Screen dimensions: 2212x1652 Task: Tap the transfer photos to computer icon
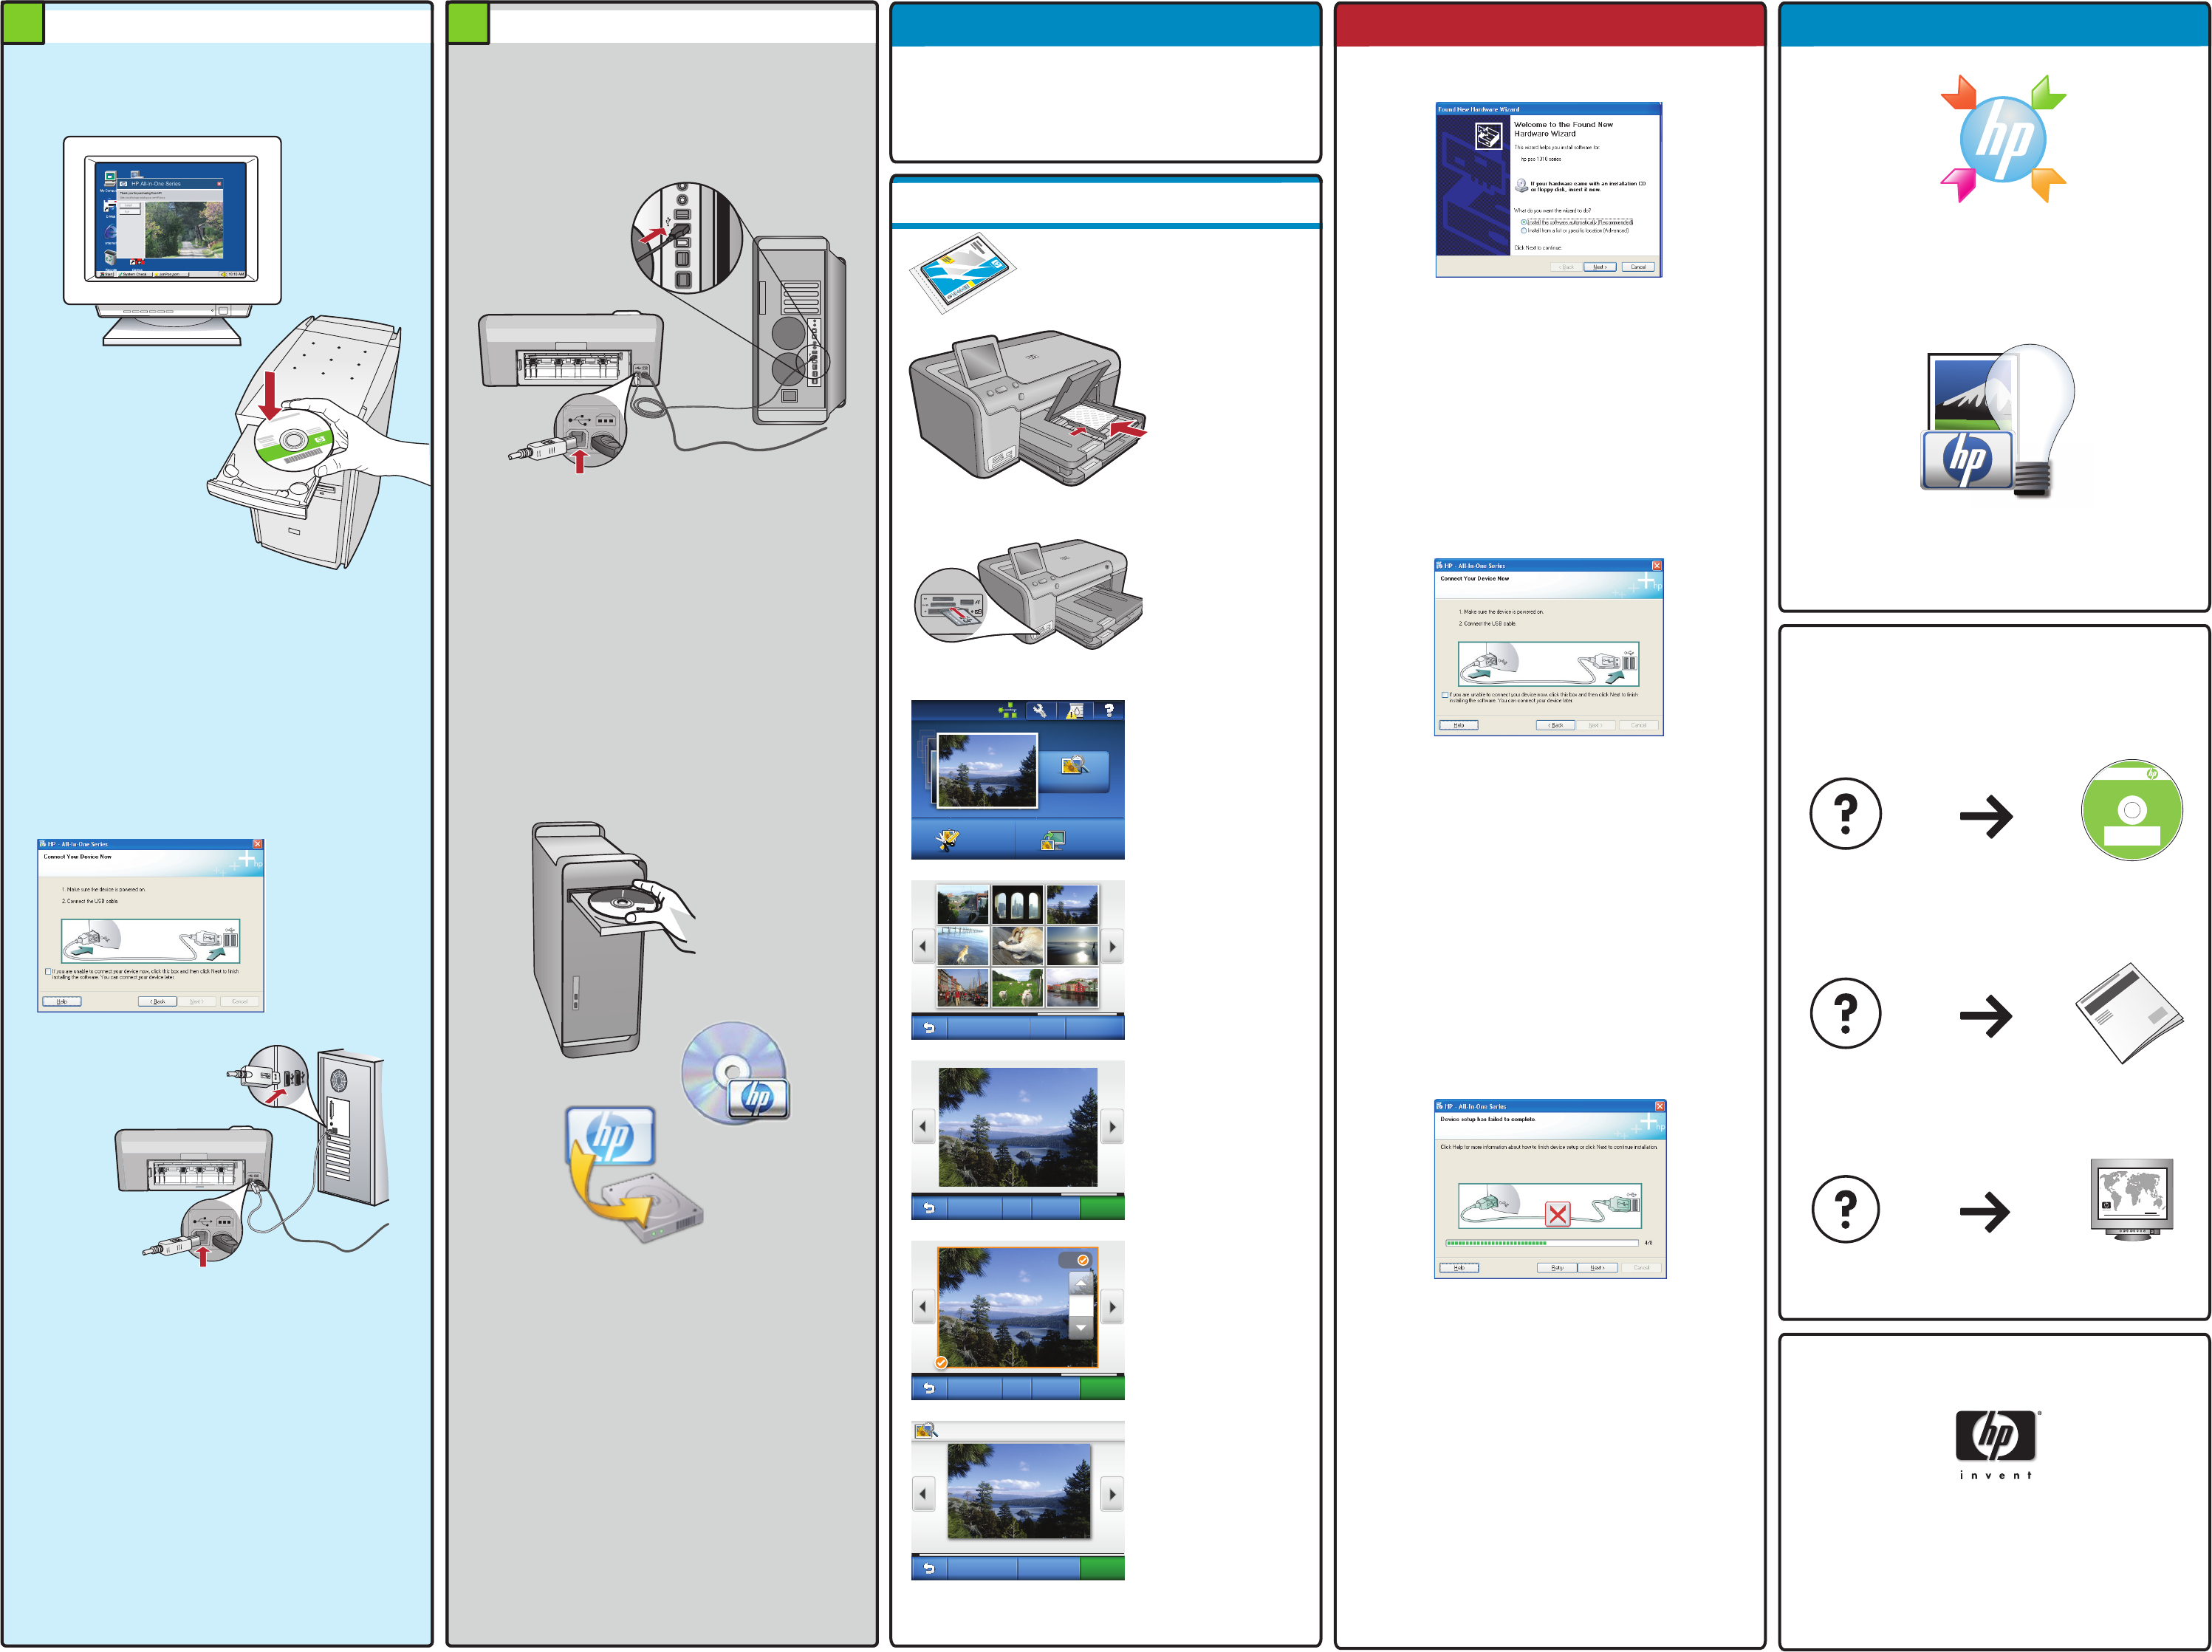(1053, 840)
